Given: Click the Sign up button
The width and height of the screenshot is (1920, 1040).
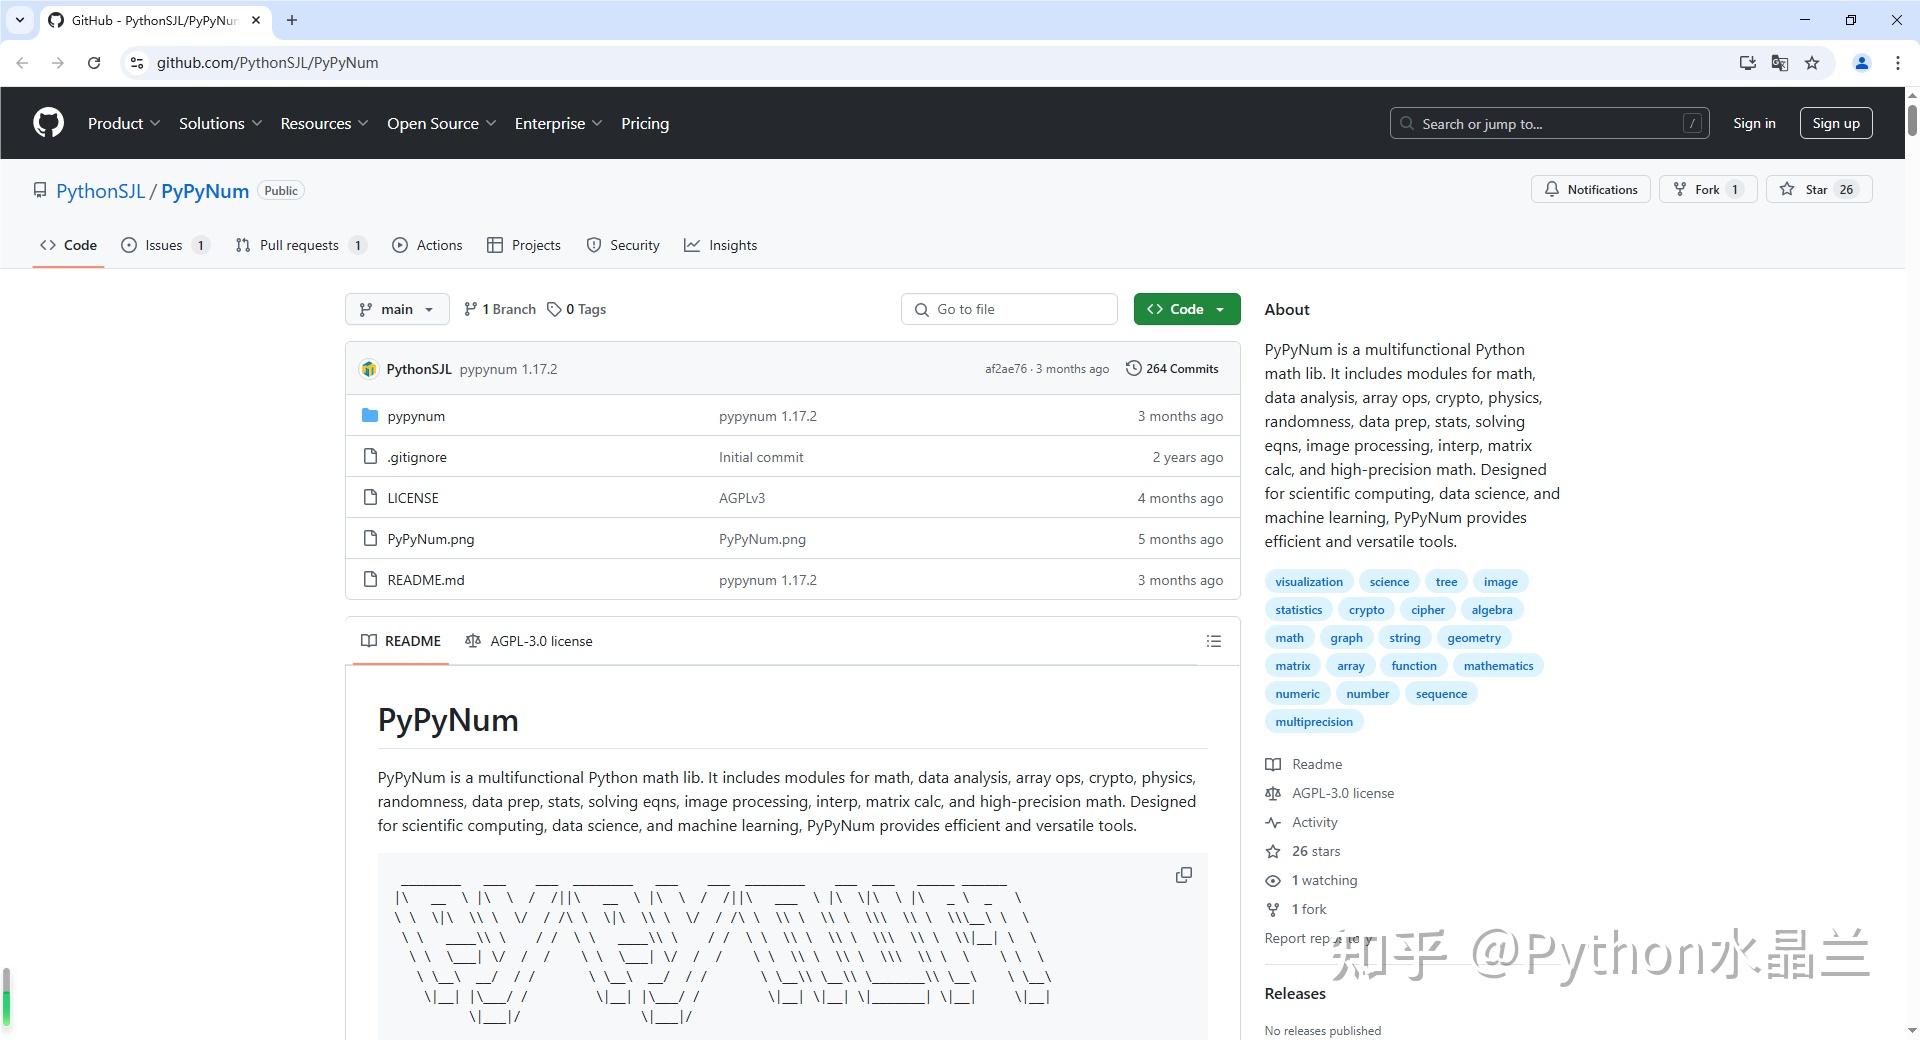Looking at the screenshot, I should pyautogui.click(x=1835, y=123).
